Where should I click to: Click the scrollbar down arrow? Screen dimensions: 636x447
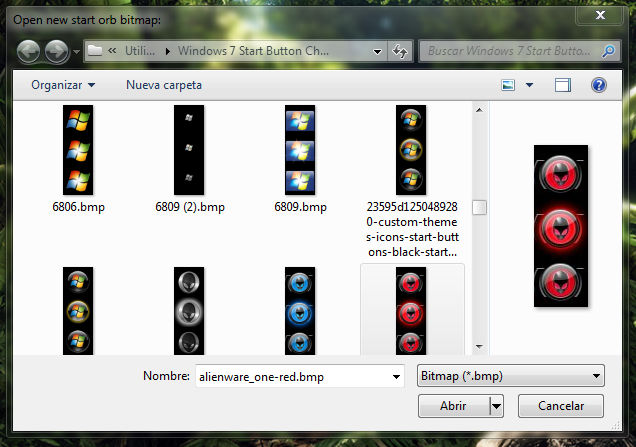click(x=479, y=346)
